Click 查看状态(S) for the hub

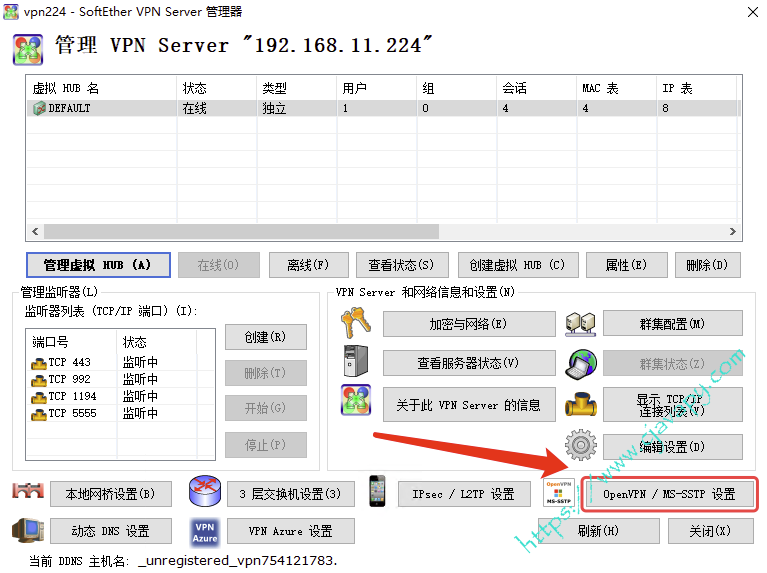[402, 265]
